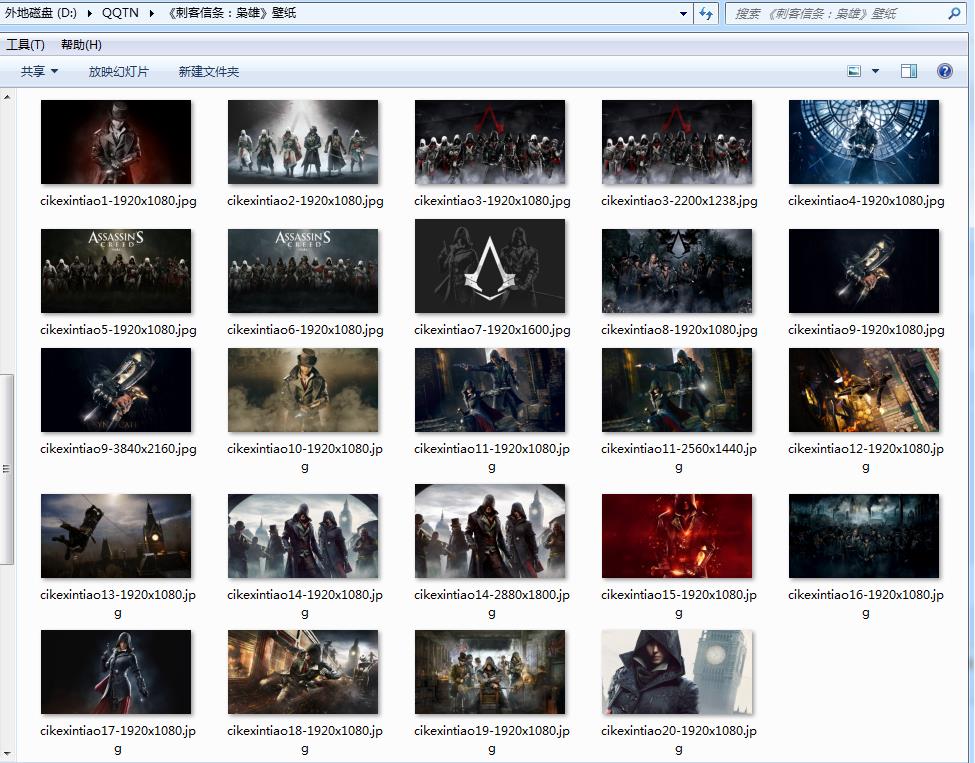Viewport: 975px width, 763px height.
Task: Open the 共享 share dropdown
Action: coord(39,72)
